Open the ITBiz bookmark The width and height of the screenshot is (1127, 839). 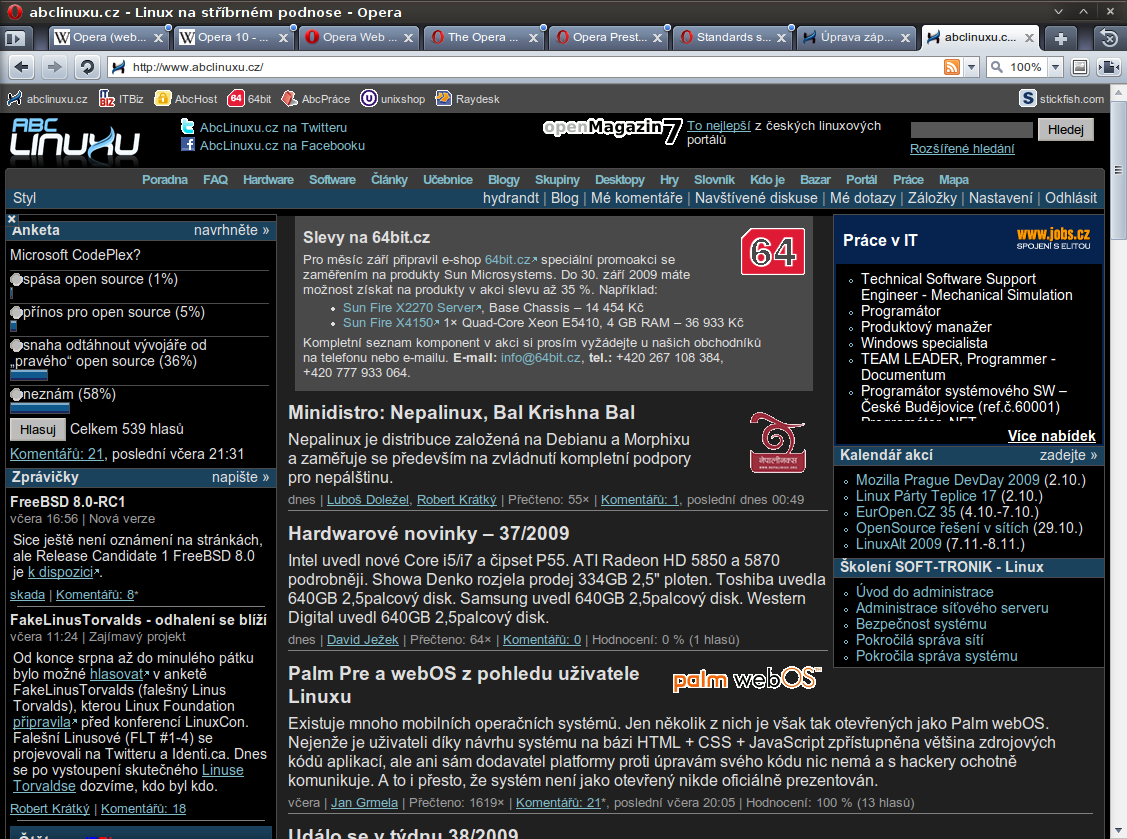pos(121,99)
